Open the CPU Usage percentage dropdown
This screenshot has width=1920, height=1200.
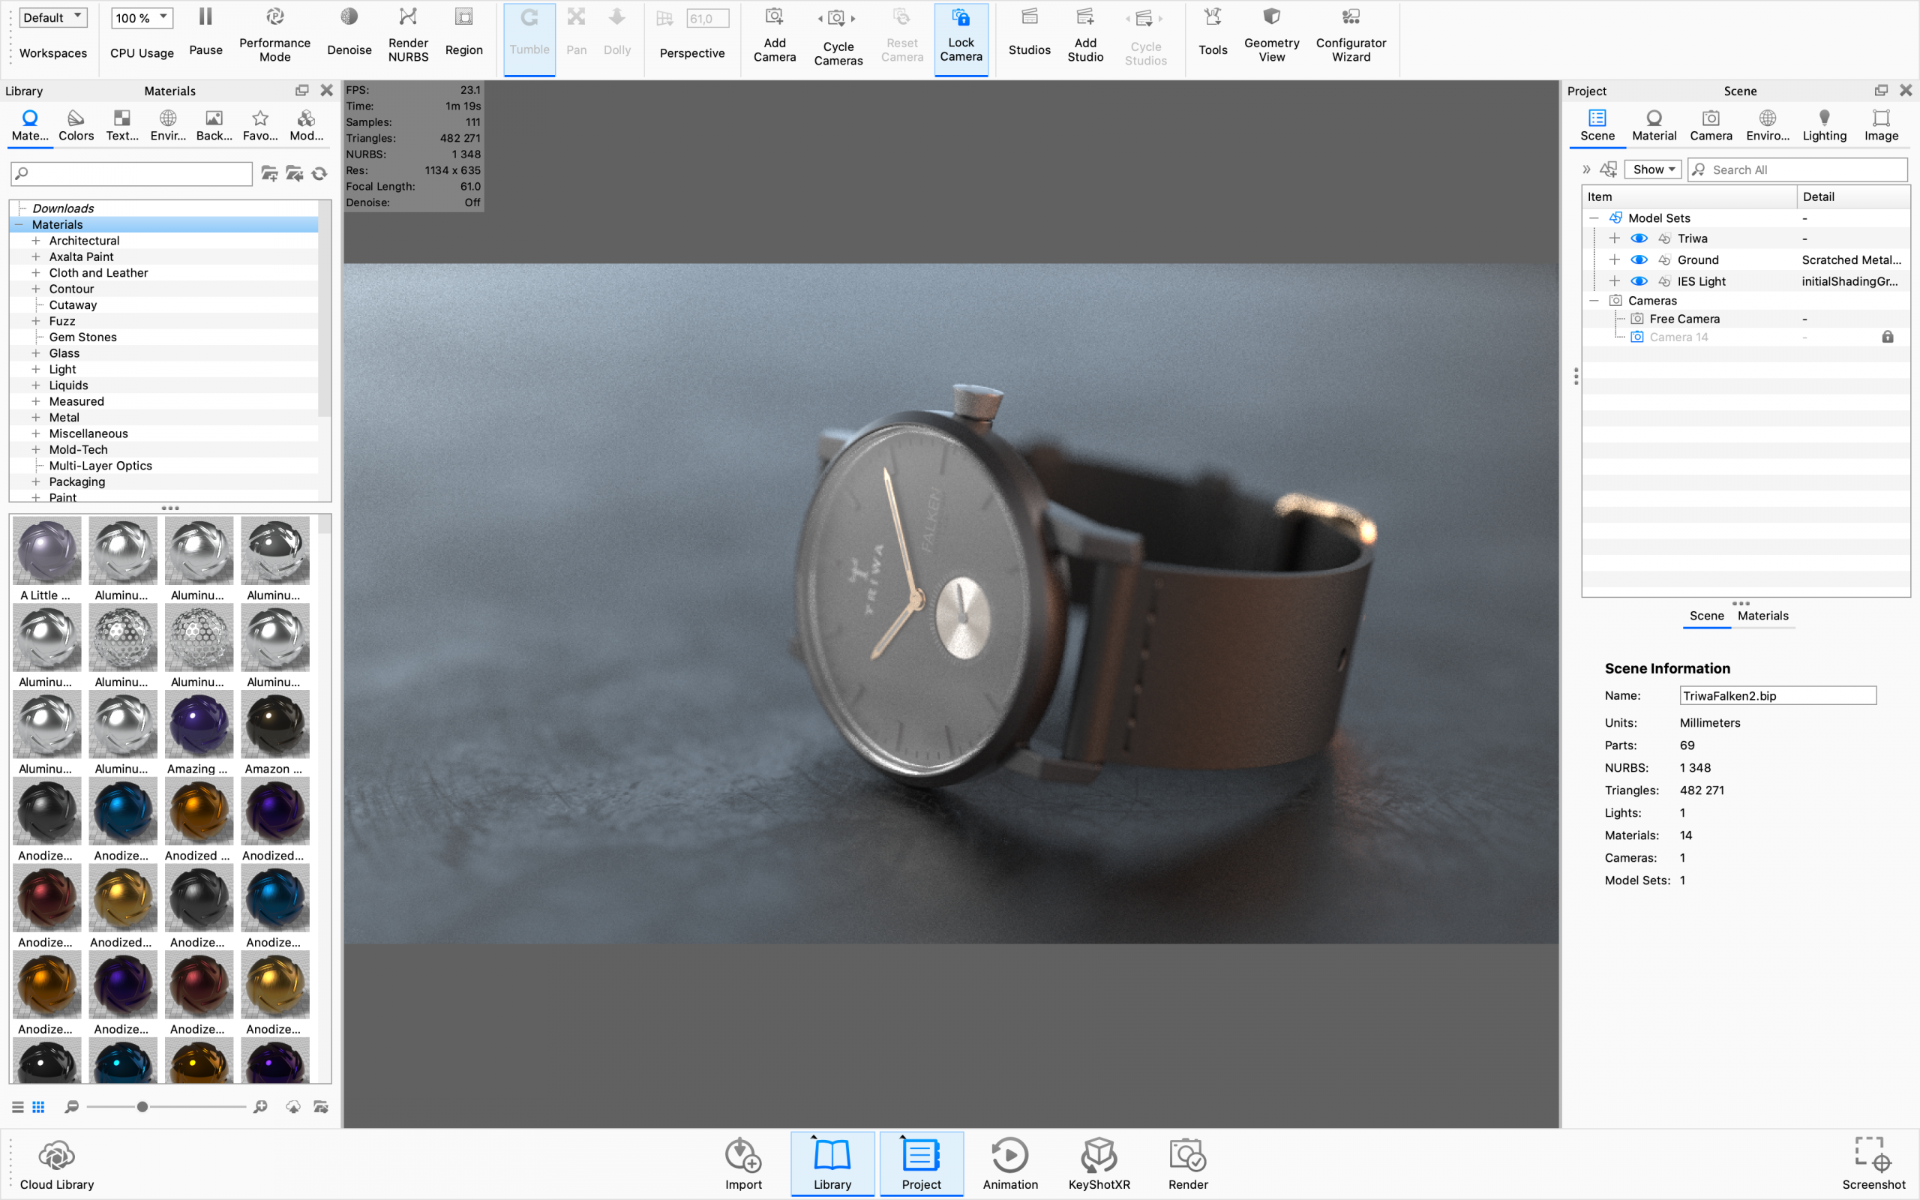pyautogui.click(x=141, y=18)
